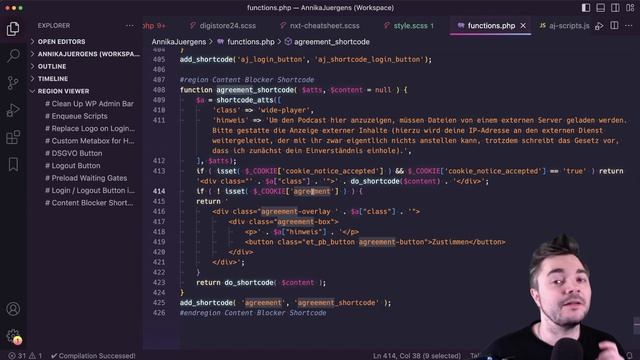The width and height of the screenshot is (640, 360).
Task: Click 'return do_shortcode' on line 423
Action: [x=235, y=282]
